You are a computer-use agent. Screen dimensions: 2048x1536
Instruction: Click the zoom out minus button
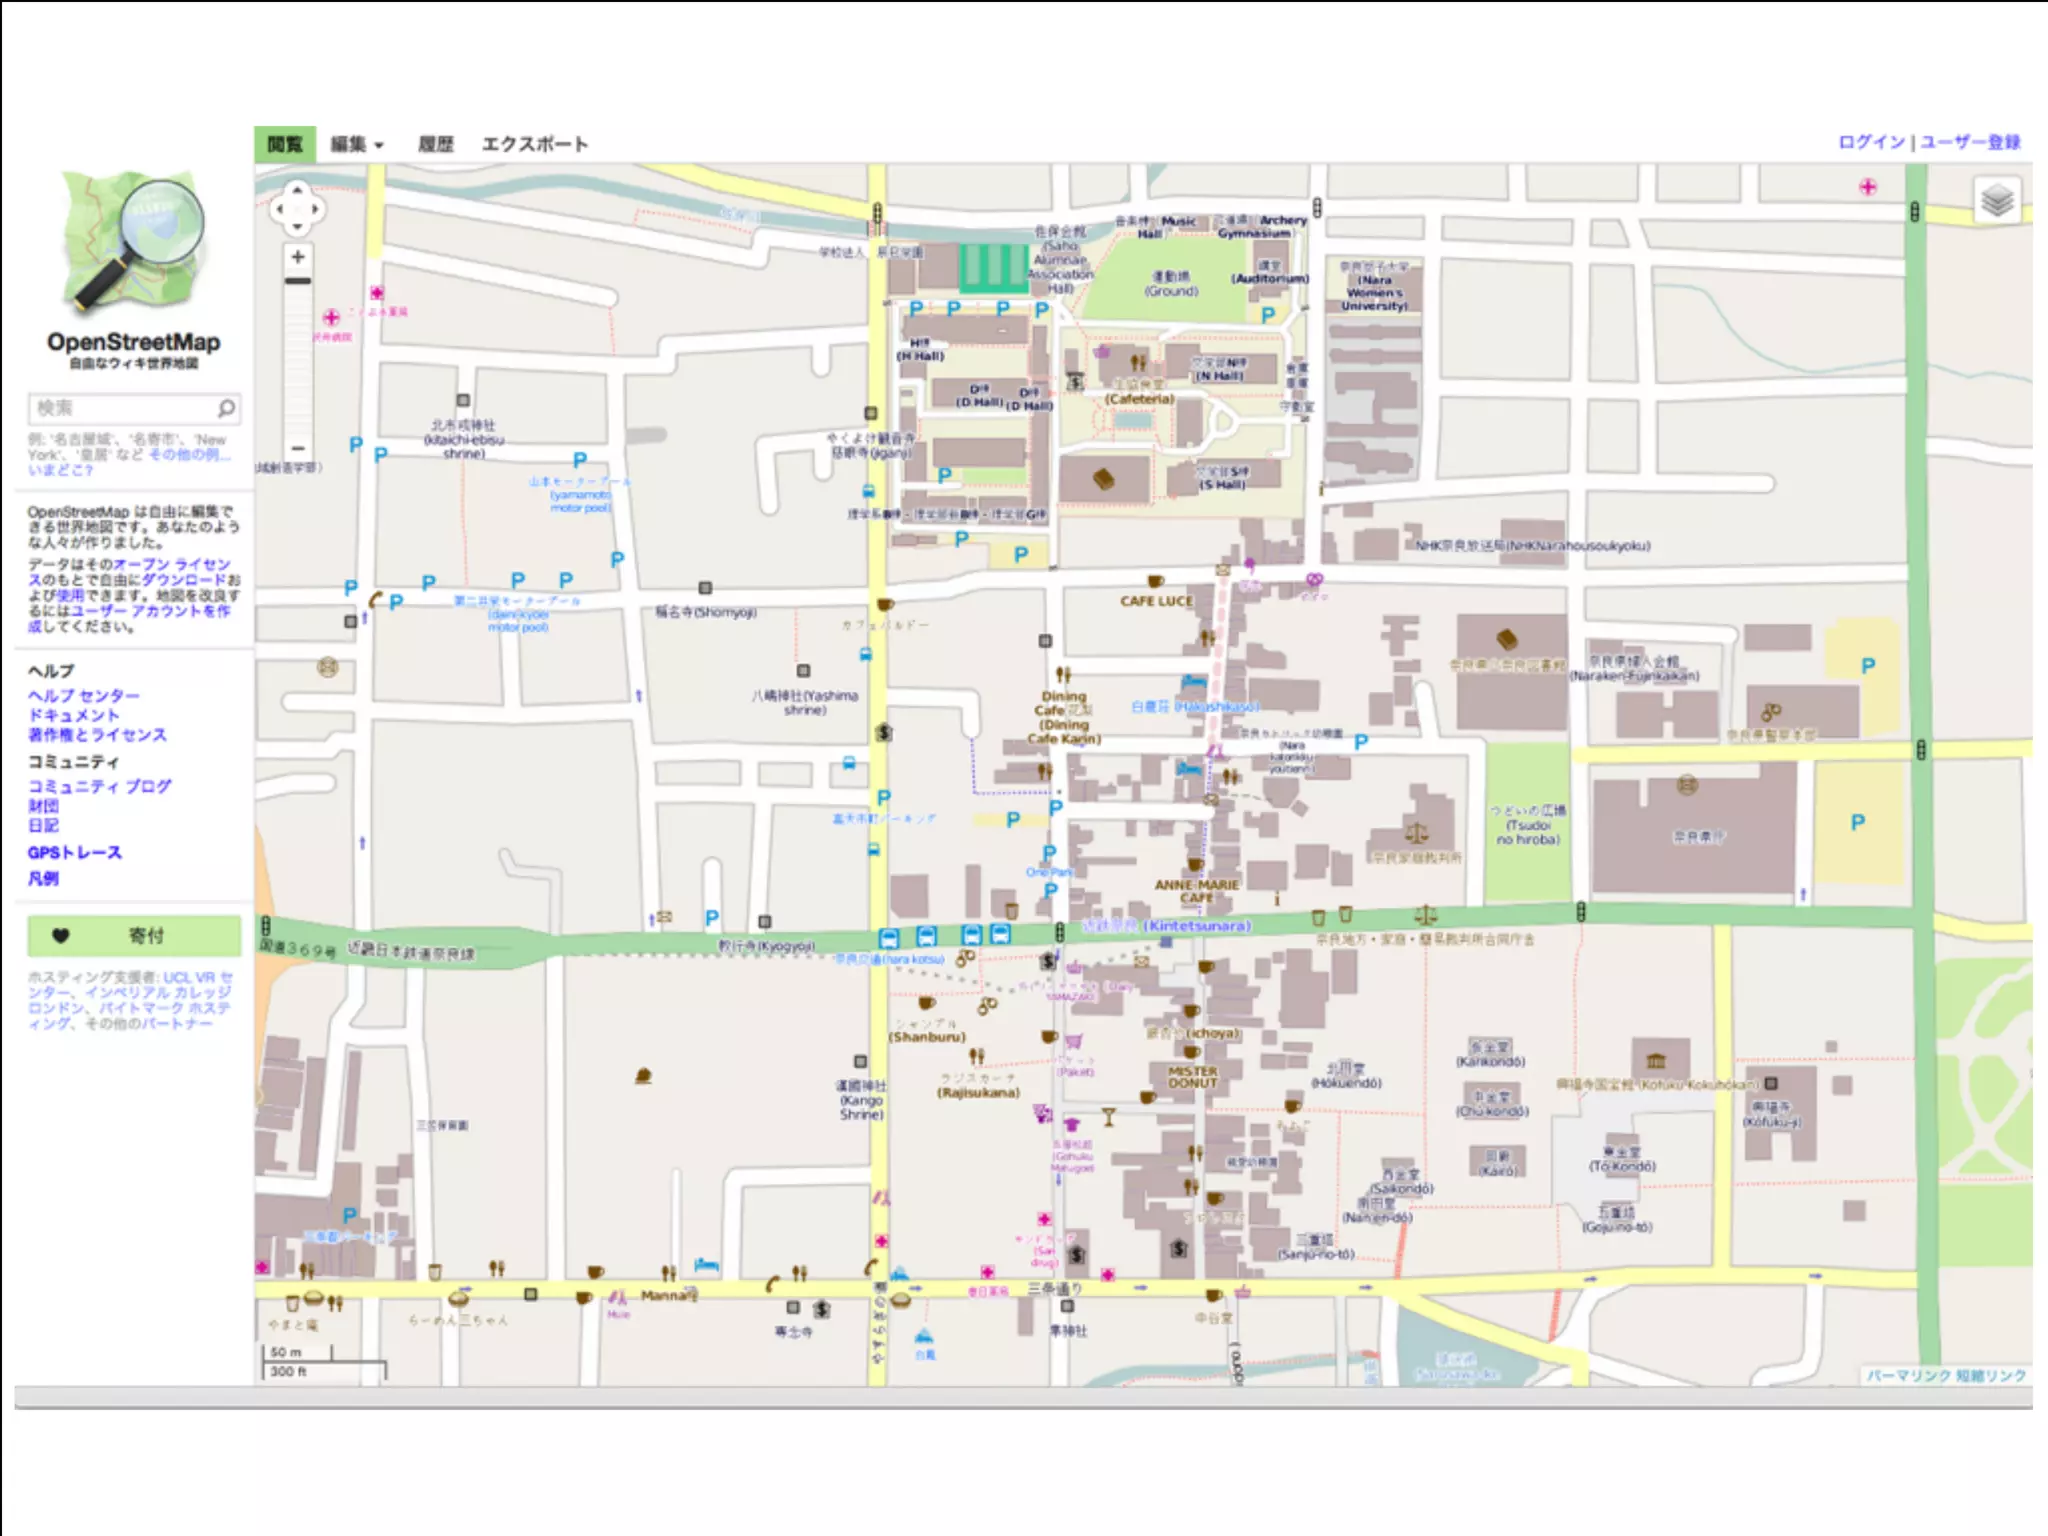tap(298, 449)
